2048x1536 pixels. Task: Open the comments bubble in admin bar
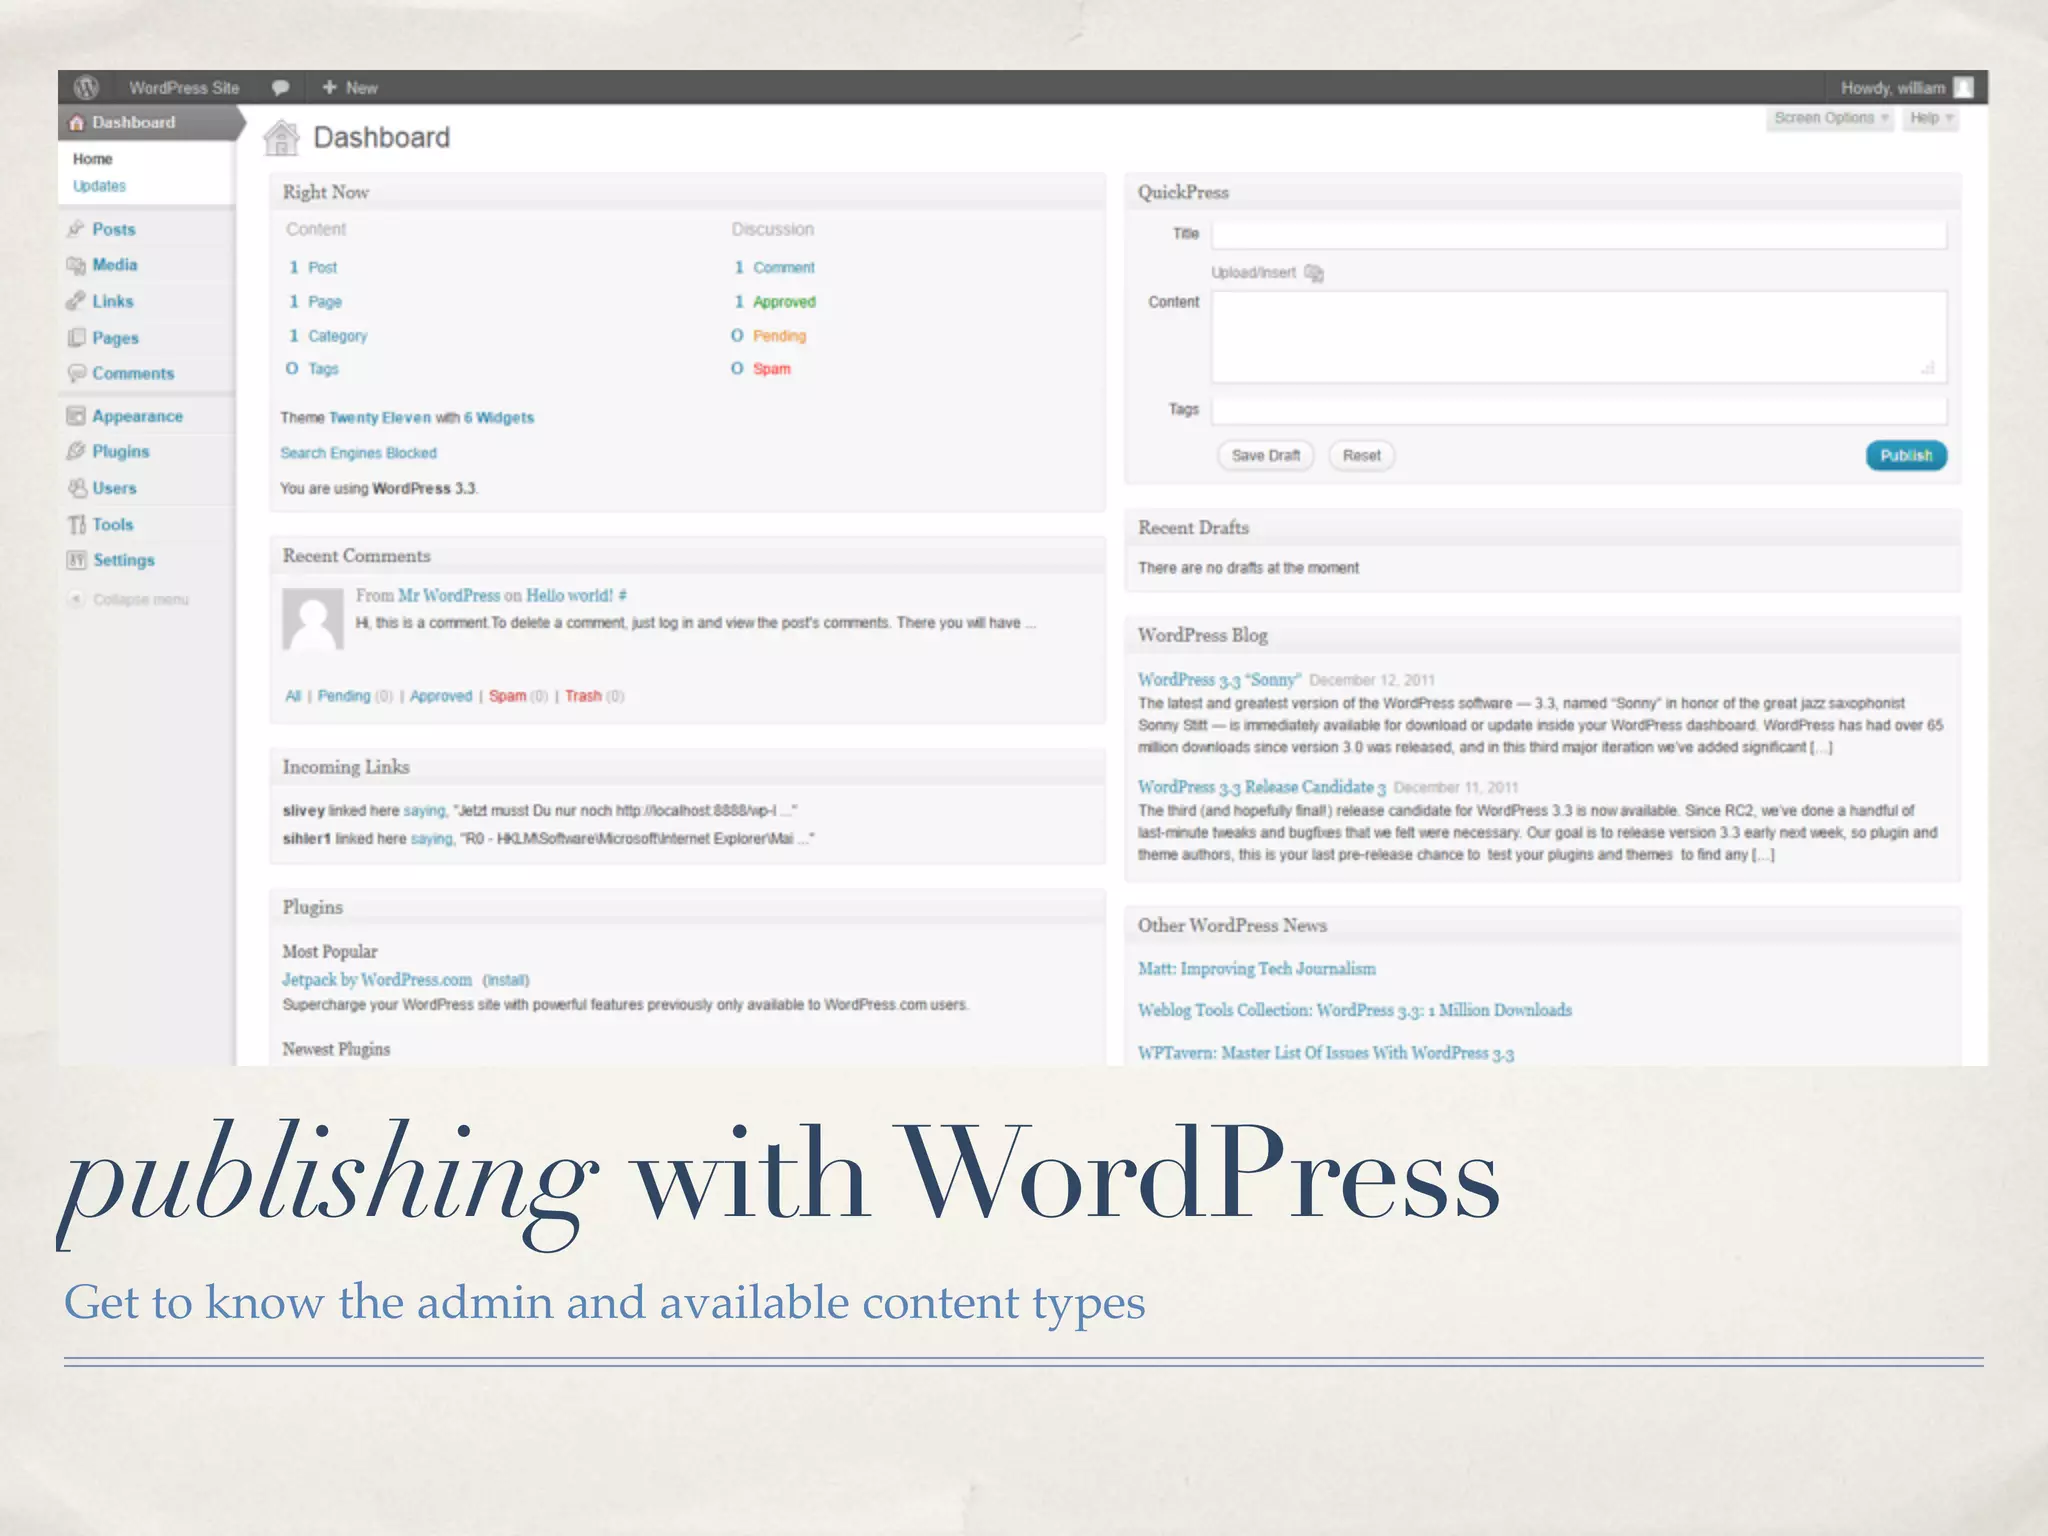tap(281, 88)
